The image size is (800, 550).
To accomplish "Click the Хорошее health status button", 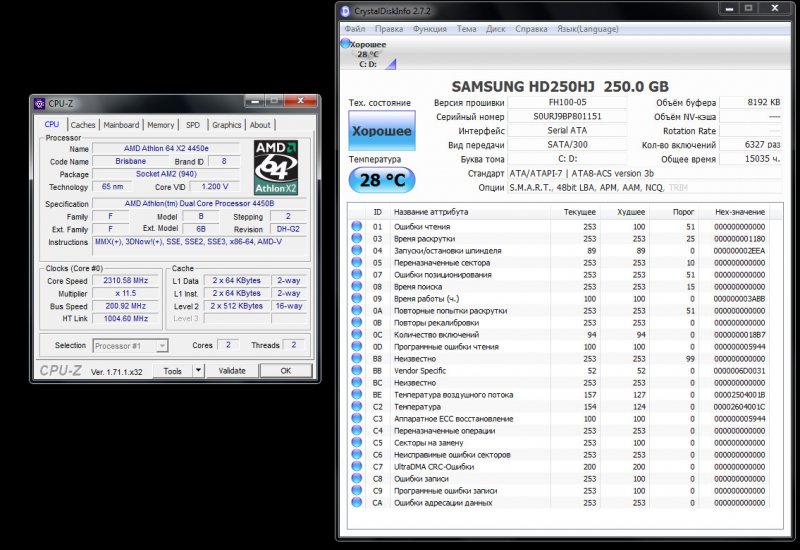I will pos(382,131).
